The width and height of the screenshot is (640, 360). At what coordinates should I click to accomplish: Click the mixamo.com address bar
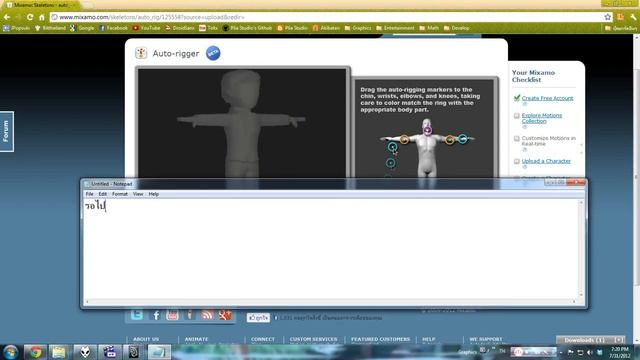click(327, 17)
